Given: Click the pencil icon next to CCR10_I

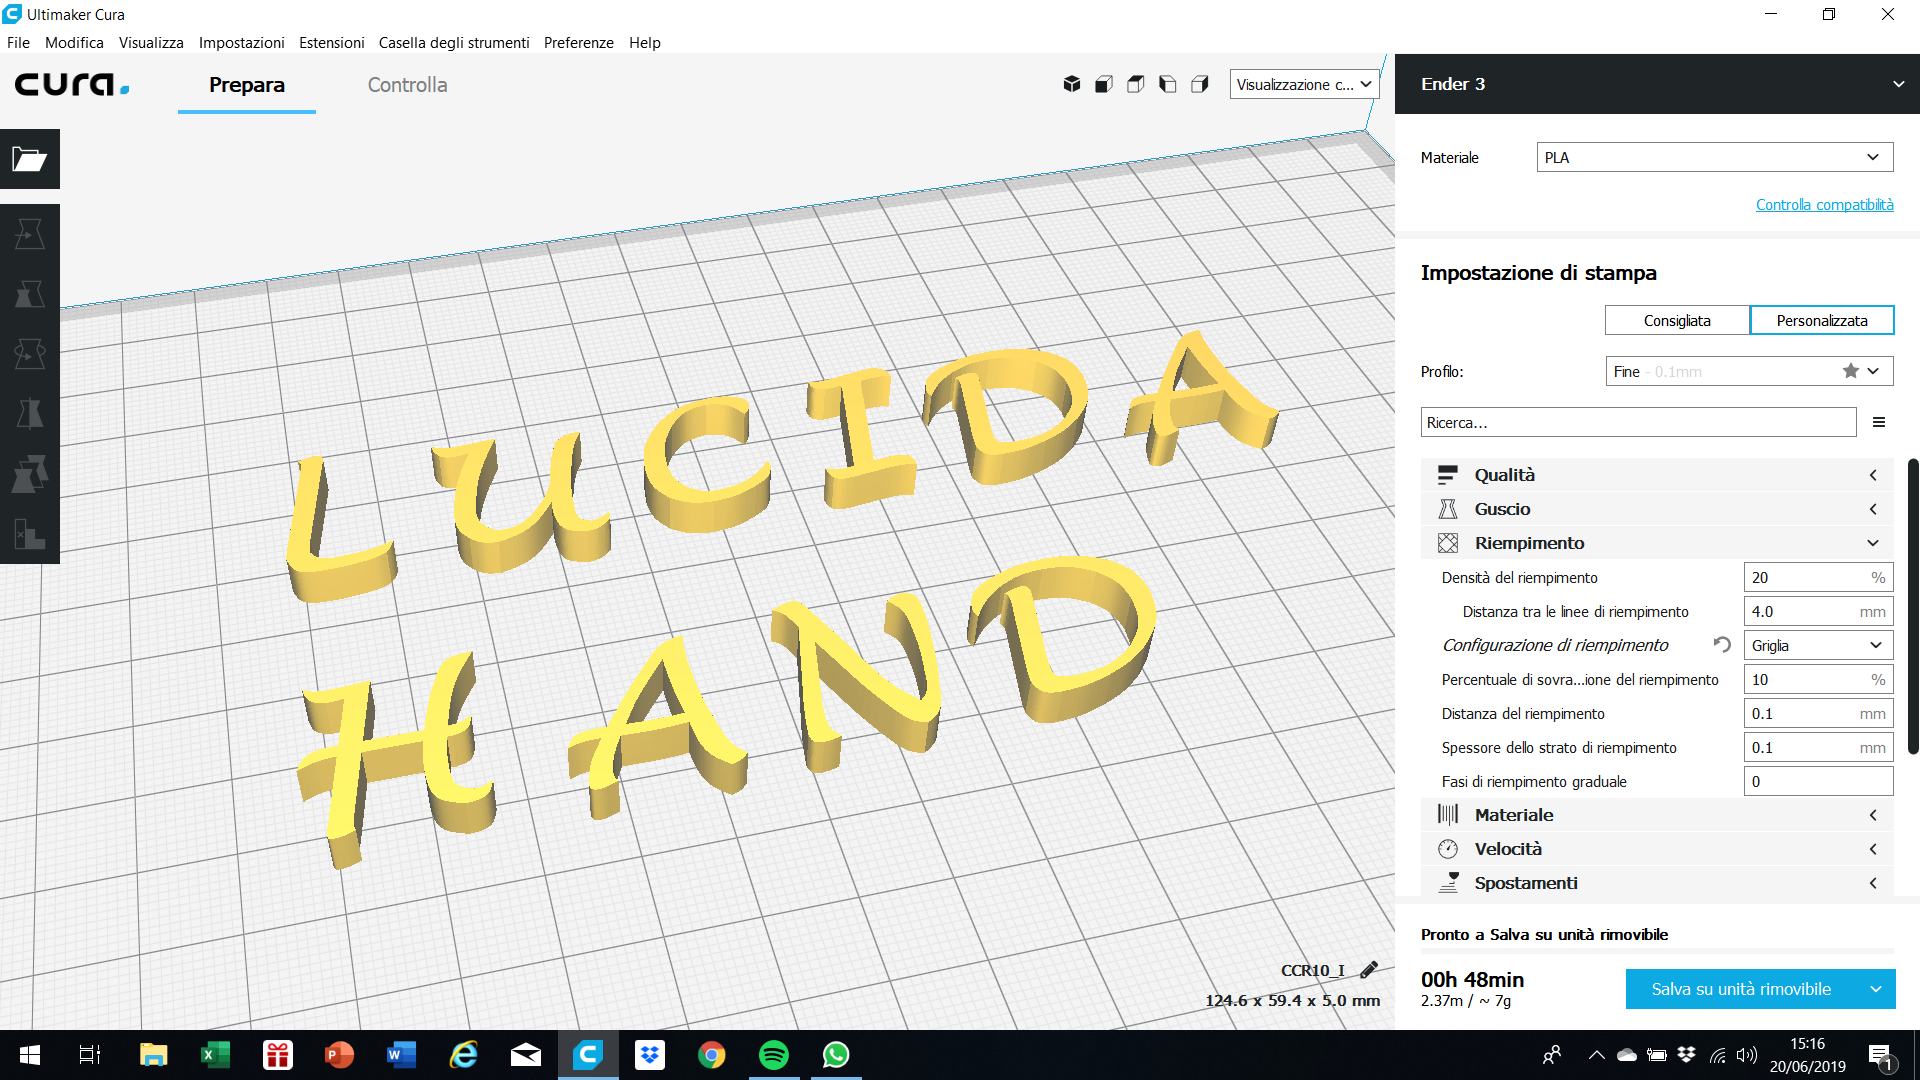Looking at the screenshot, I should click(1369, 969).
